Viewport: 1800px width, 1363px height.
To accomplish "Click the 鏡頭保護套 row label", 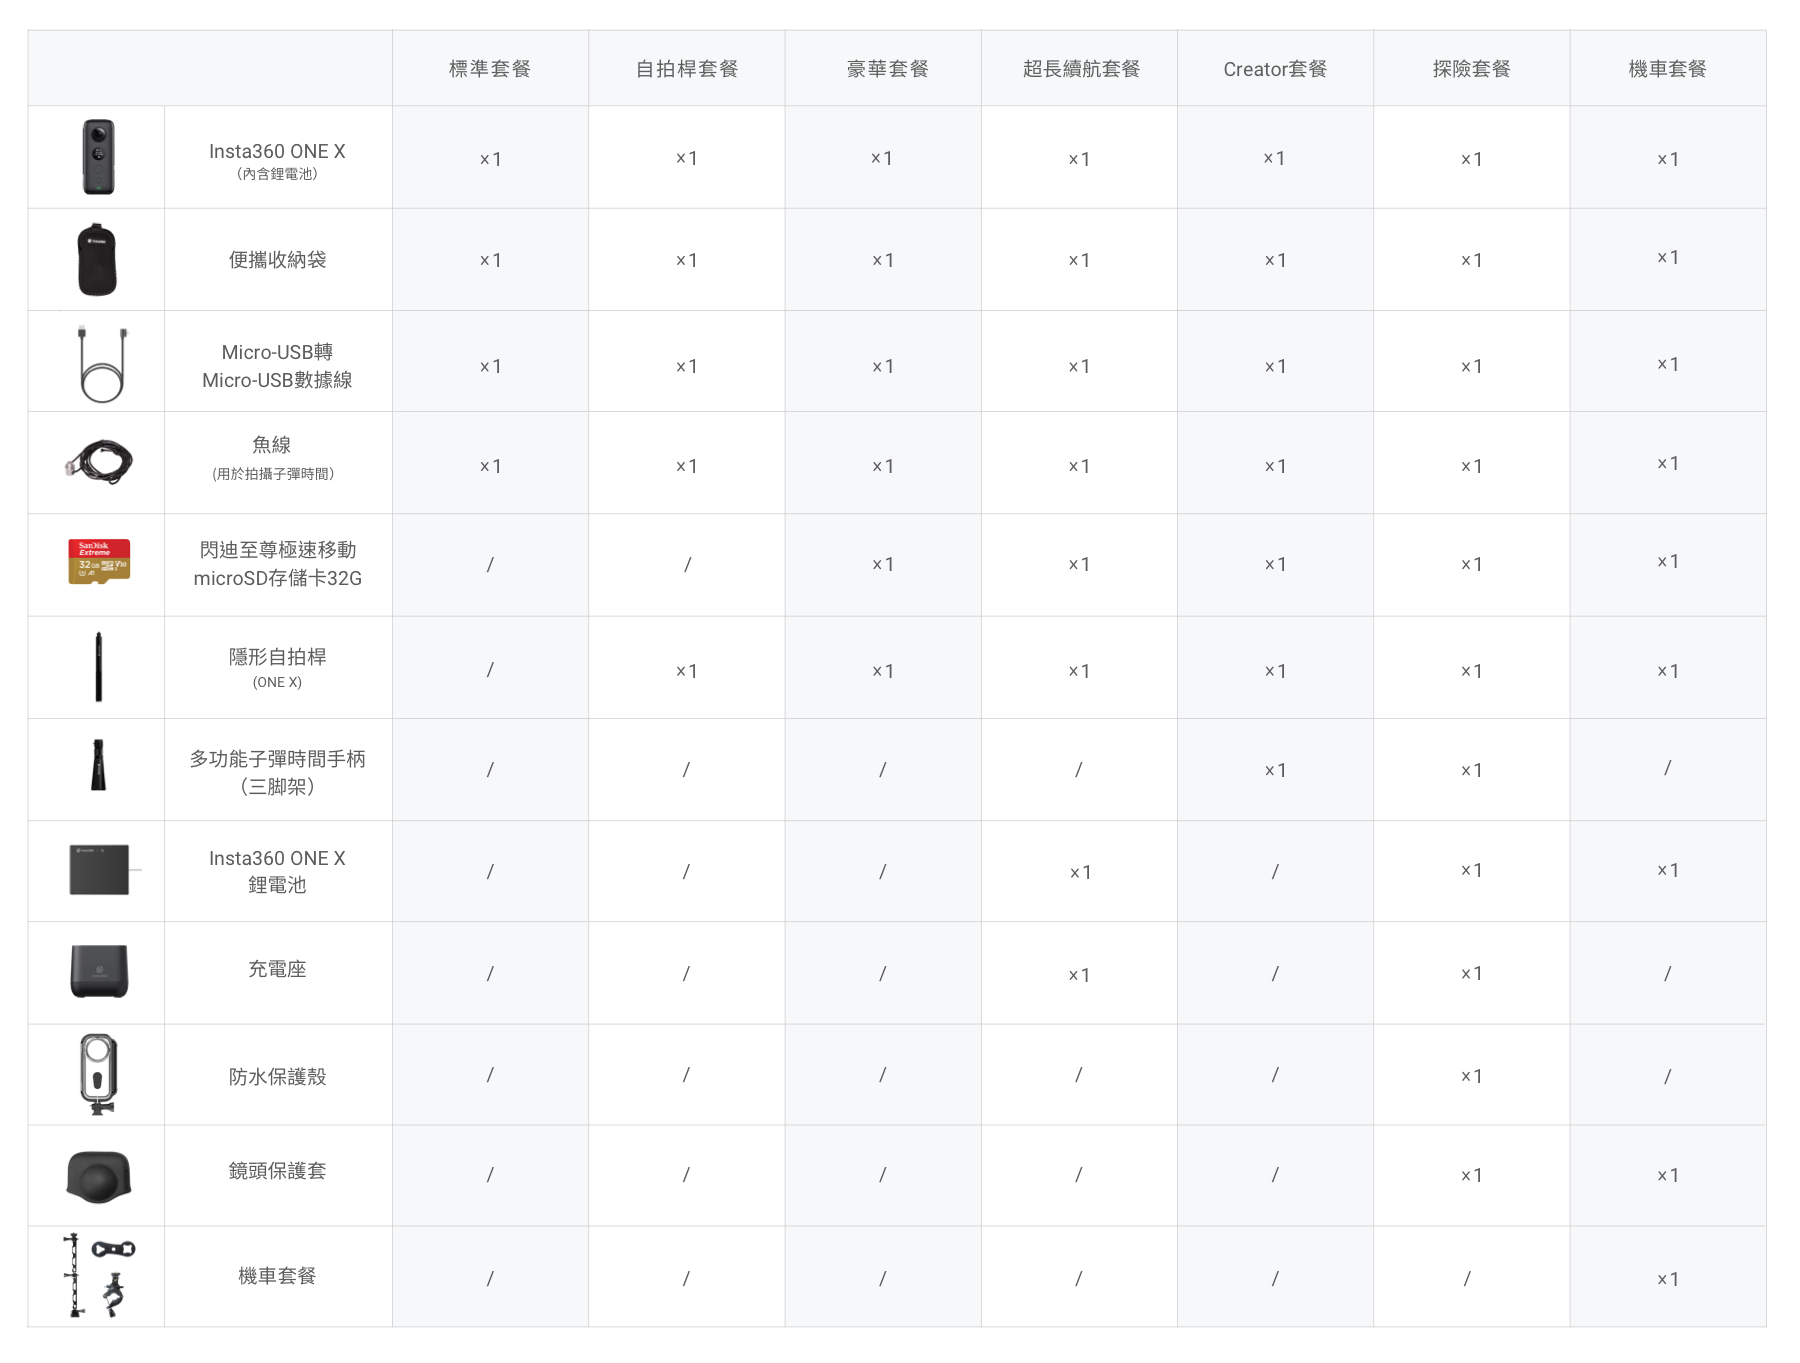I will (x=277, y=1171).
